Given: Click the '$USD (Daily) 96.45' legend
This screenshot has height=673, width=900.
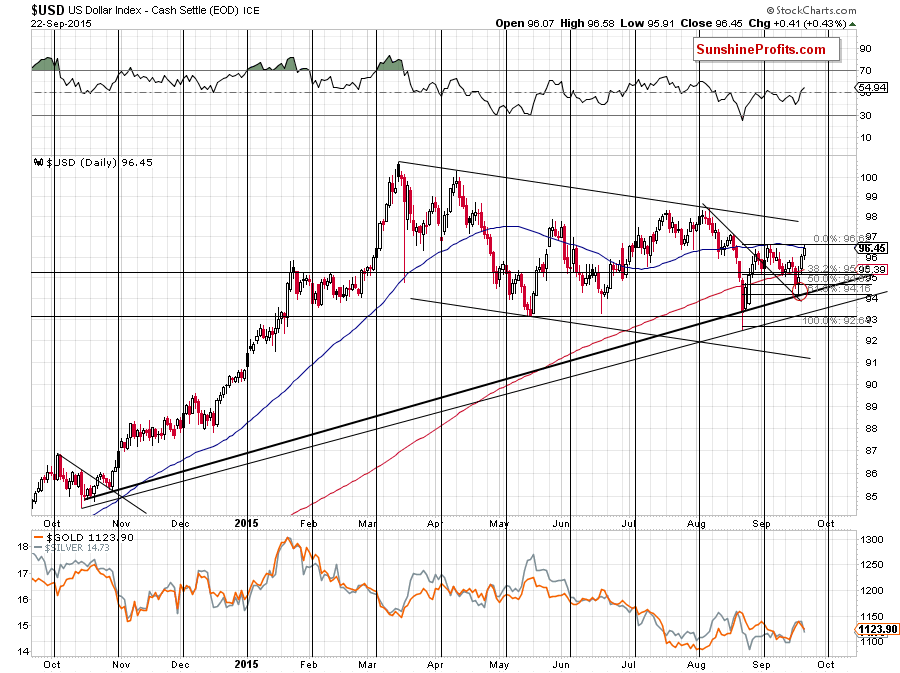Looking at the screenshot, I should click(100, 162).
